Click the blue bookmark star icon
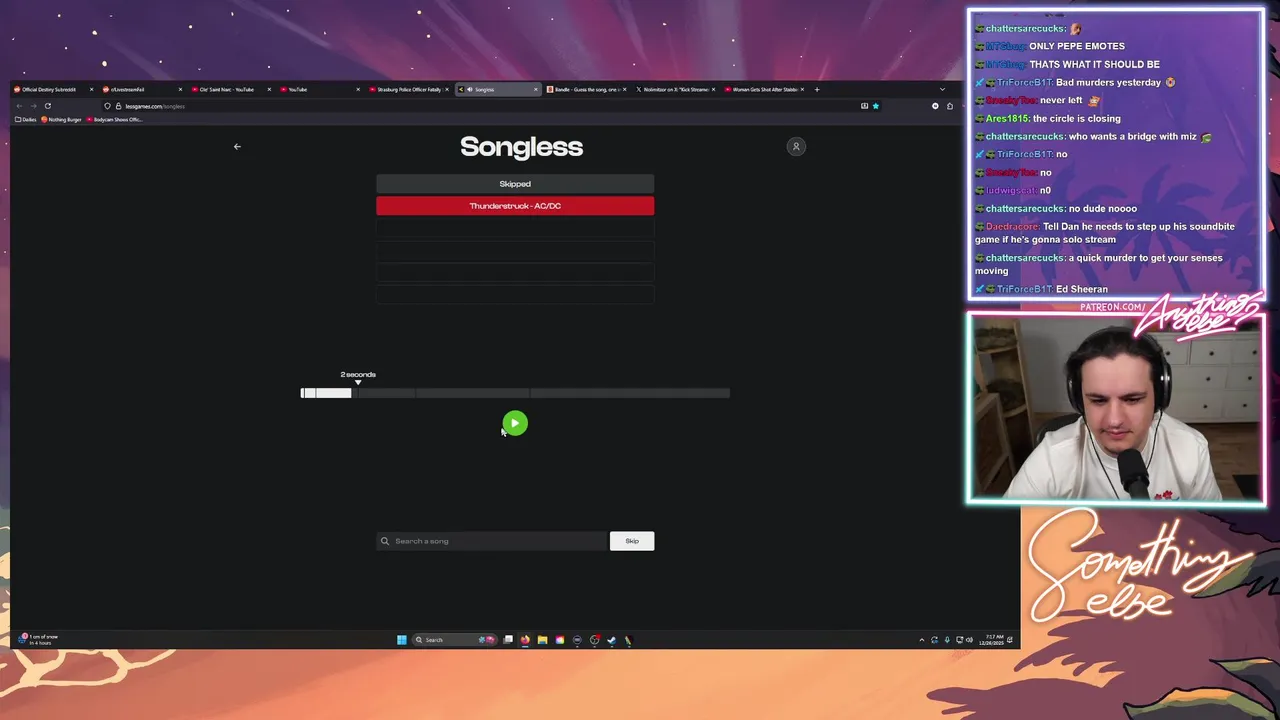Image resolution: width=1280 pixels, height=720 pixels. (x=875, y=106)
